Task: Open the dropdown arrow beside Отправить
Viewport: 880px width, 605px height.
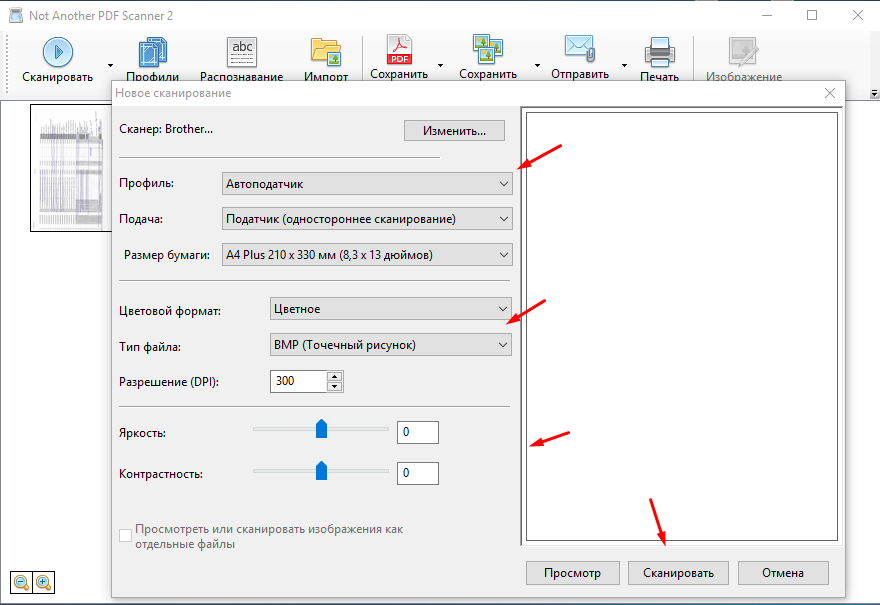Action: pos(624,65)
